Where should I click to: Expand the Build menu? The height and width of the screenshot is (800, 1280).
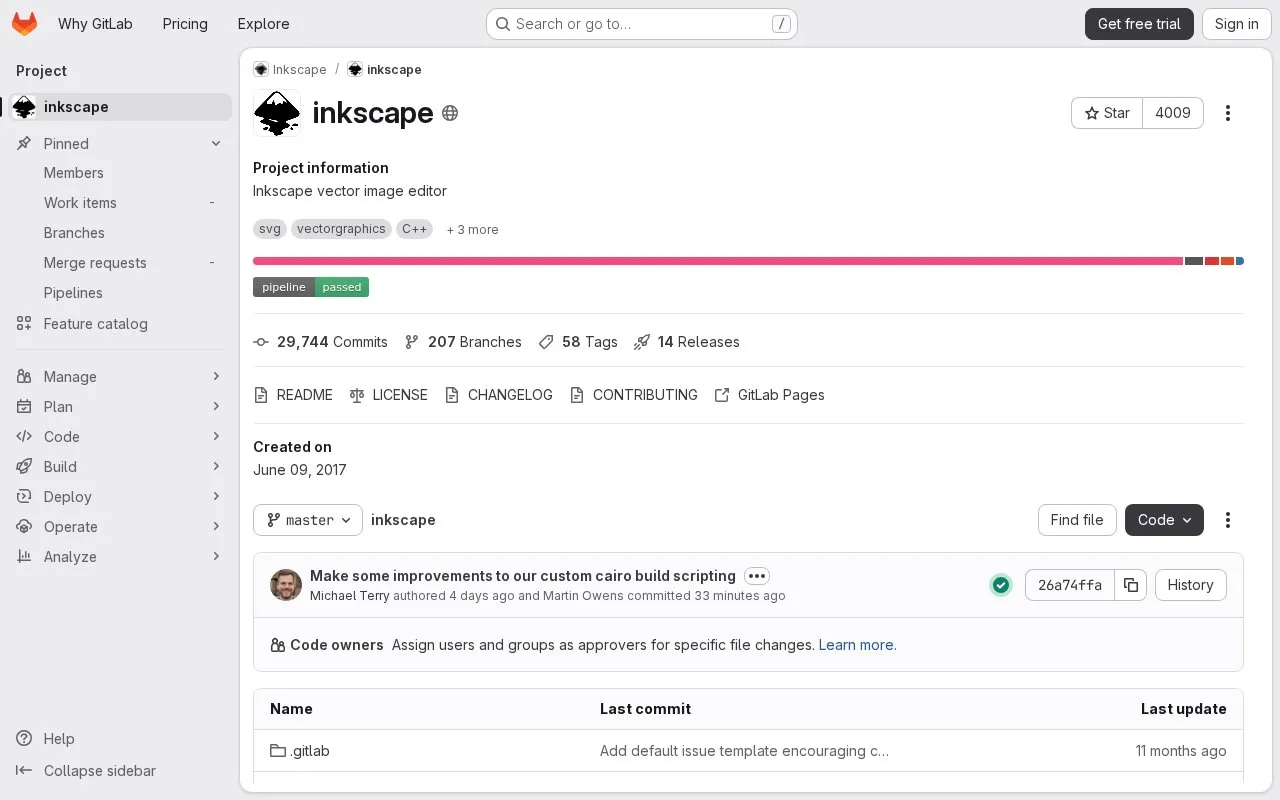[120, 467]
